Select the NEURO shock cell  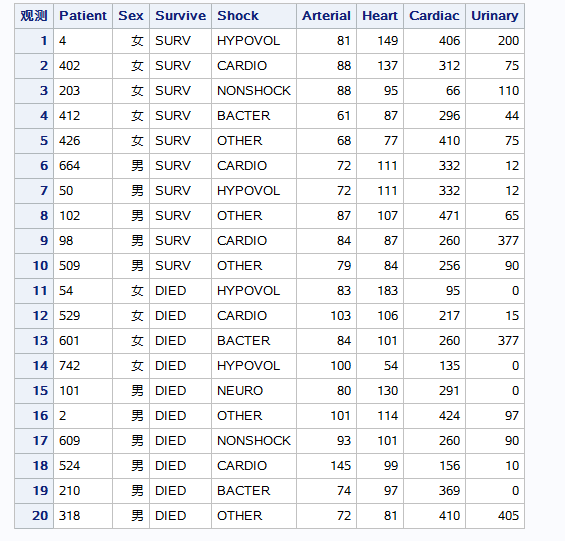point(254,391)
